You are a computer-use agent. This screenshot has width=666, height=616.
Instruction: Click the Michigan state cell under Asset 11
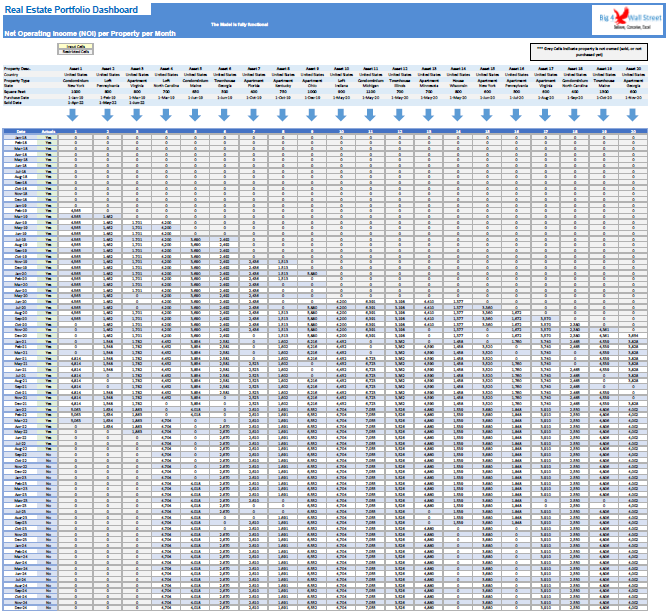370,85
